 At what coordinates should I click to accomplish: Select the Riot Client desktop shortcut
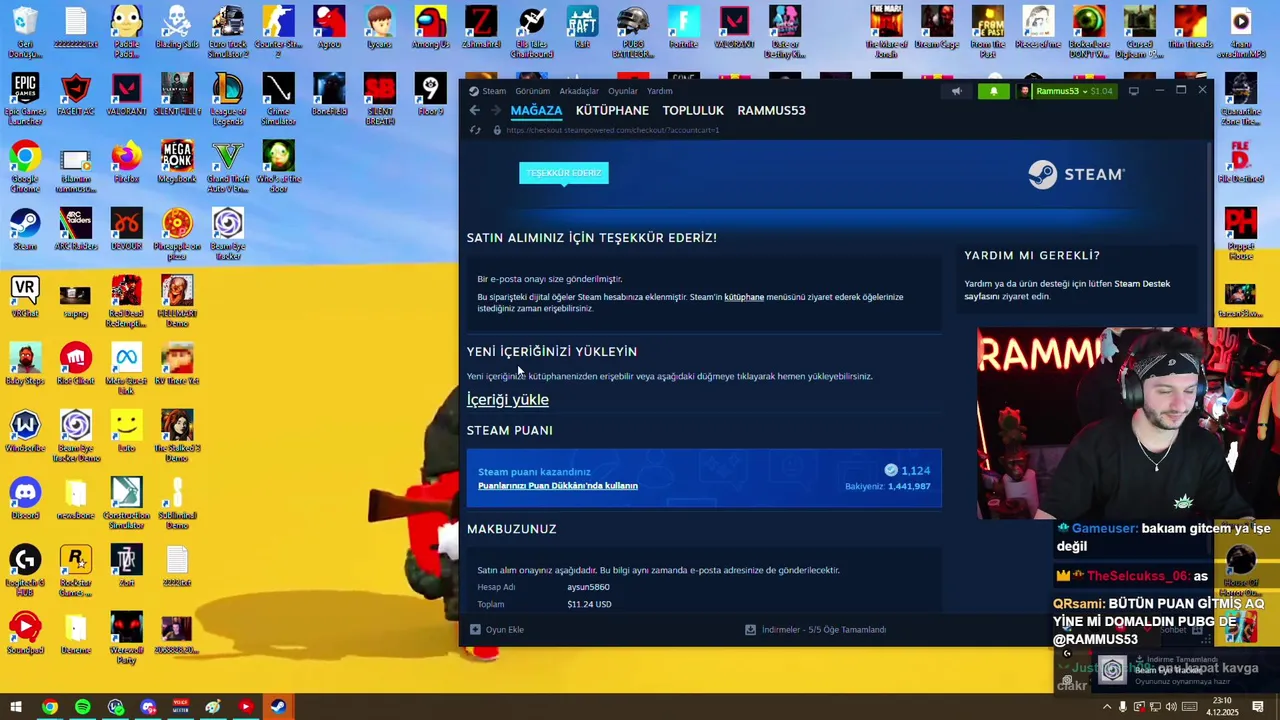point(76,363)
